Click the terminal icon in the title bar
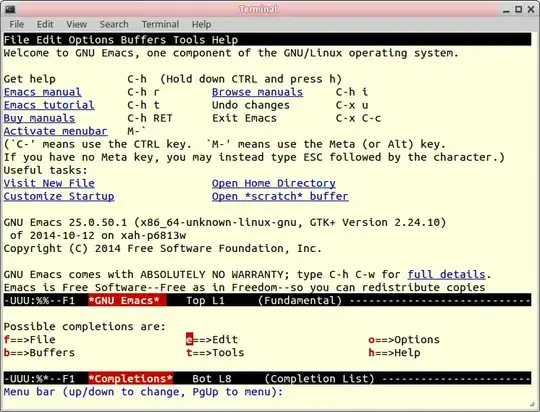 click(10, 9)
